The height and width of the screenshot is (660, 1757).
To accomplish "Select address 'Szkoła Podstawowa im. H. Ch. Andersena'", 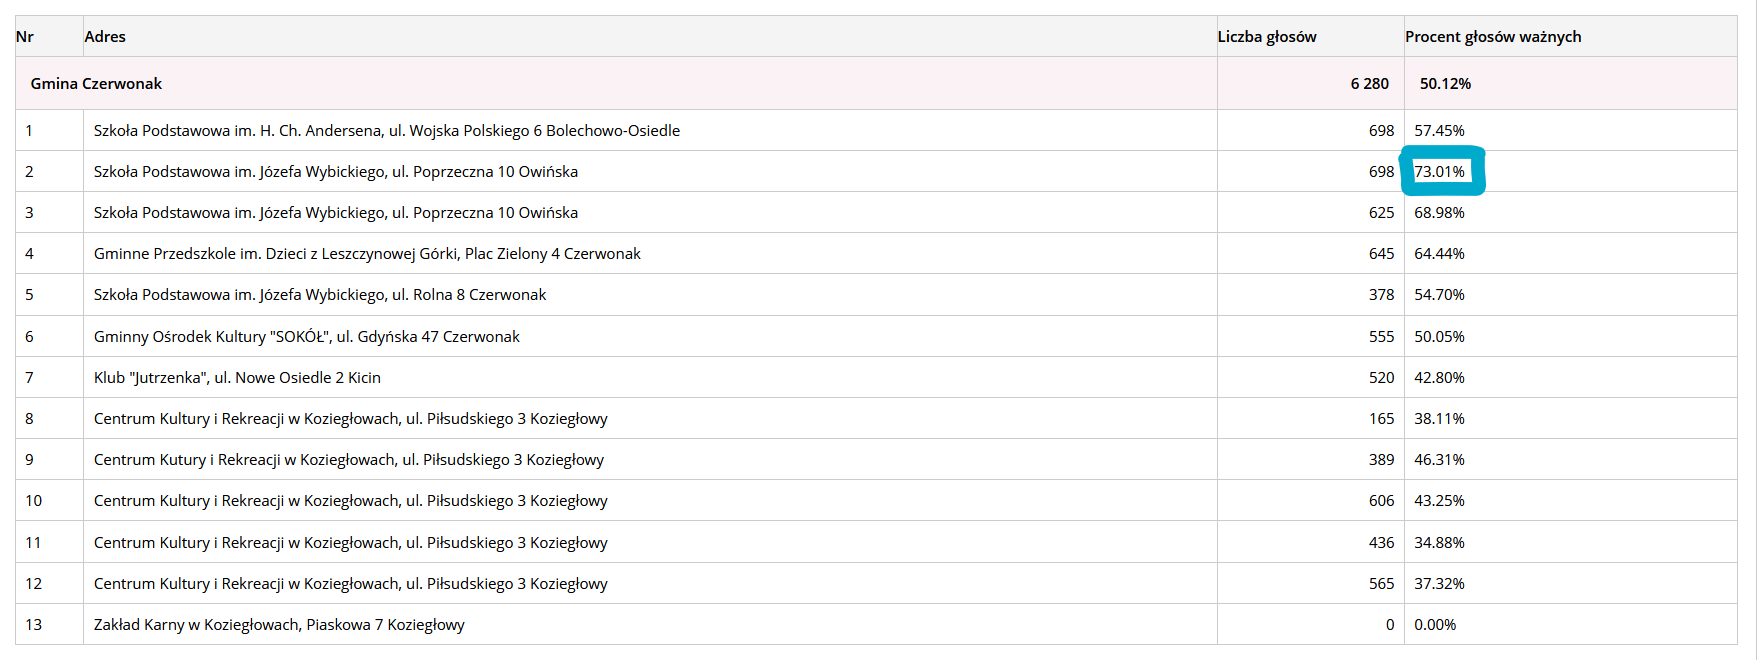I will 387,131.
